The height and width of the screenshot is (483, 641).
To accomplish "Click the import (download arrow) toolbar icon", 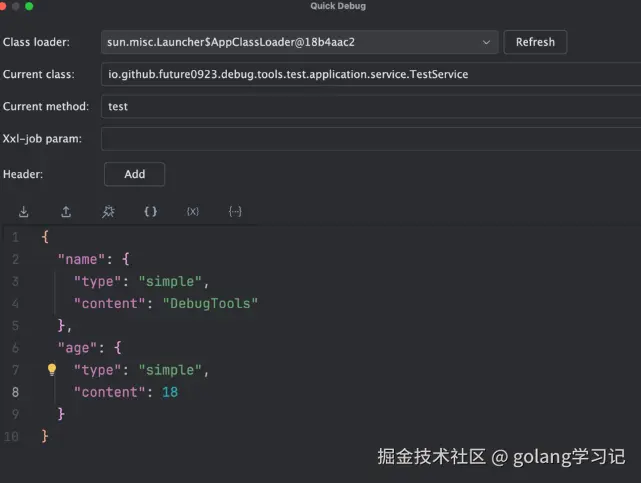I will click(x=24, y=212).
